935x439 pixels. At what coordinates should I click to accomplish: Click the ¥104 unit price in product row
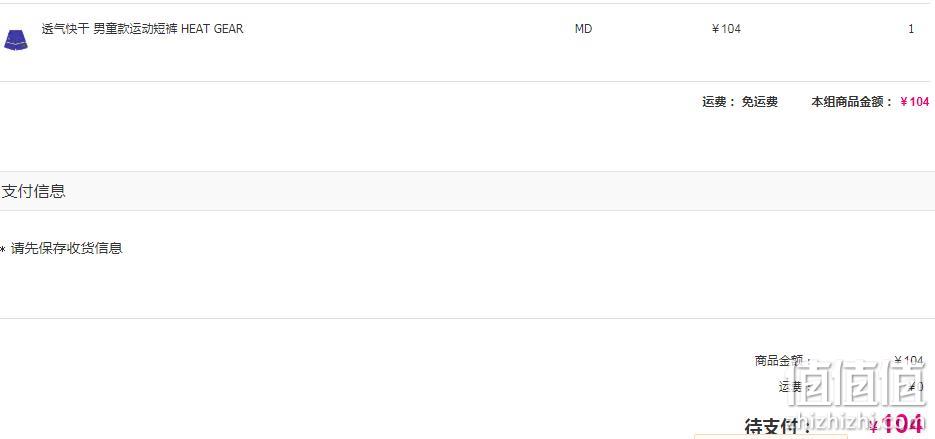726,29
